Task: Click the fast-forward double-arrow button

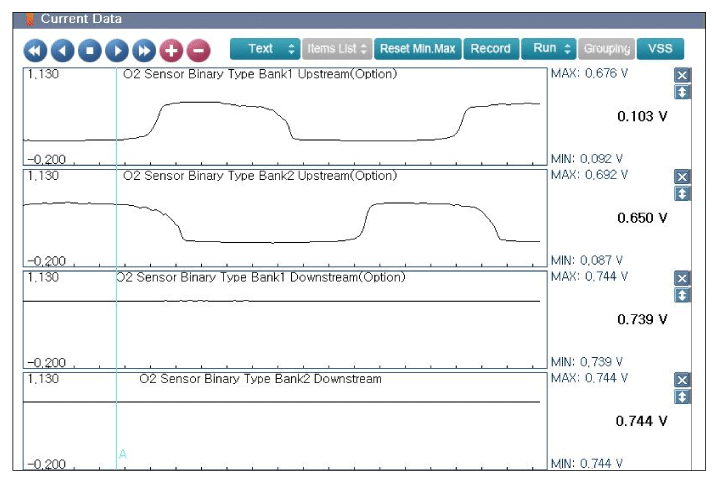Action: [144, 50]
